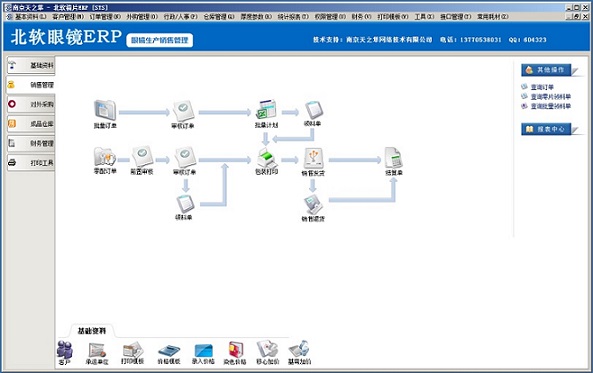Select 财务管理 in the left sidebar
This screenshot has width=593, height=373.
click(x=31, y=143)
